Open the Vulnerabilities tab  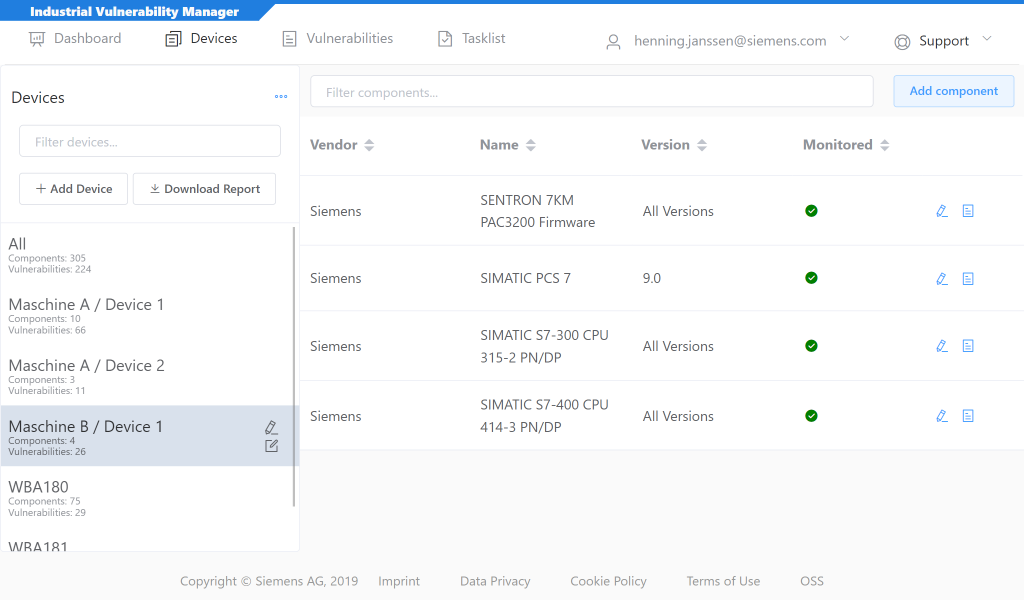(x=338, y=39)
